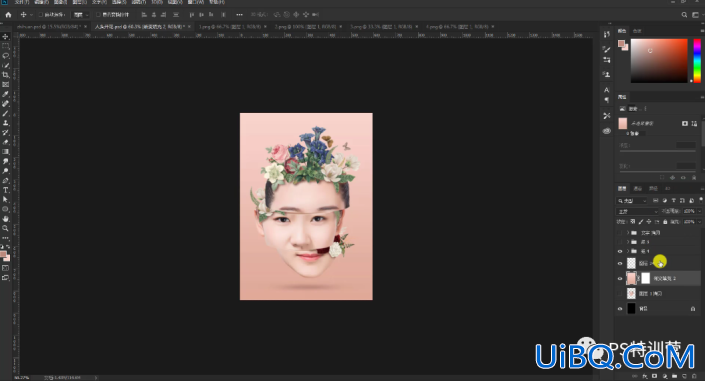Select the Lasso tool
The height and width of the screenshot is (381, 705).
pyautogui.click(x=5, y=56)
